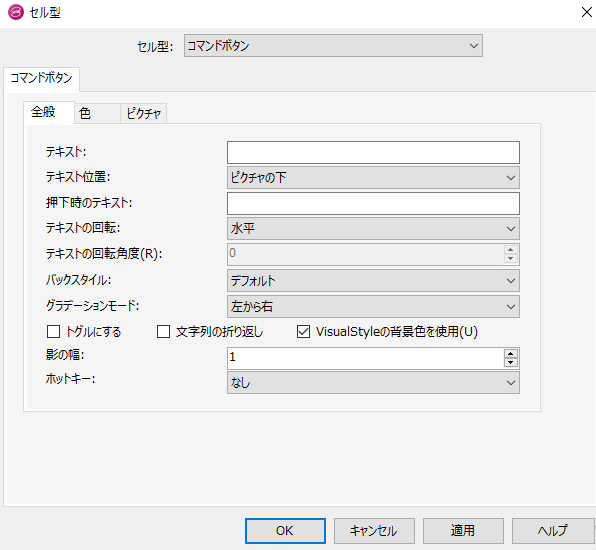The width and height of the screenshot is (596, 550).
Task: Enable the トグルにする checkbox
Action: tap(53, 331)
